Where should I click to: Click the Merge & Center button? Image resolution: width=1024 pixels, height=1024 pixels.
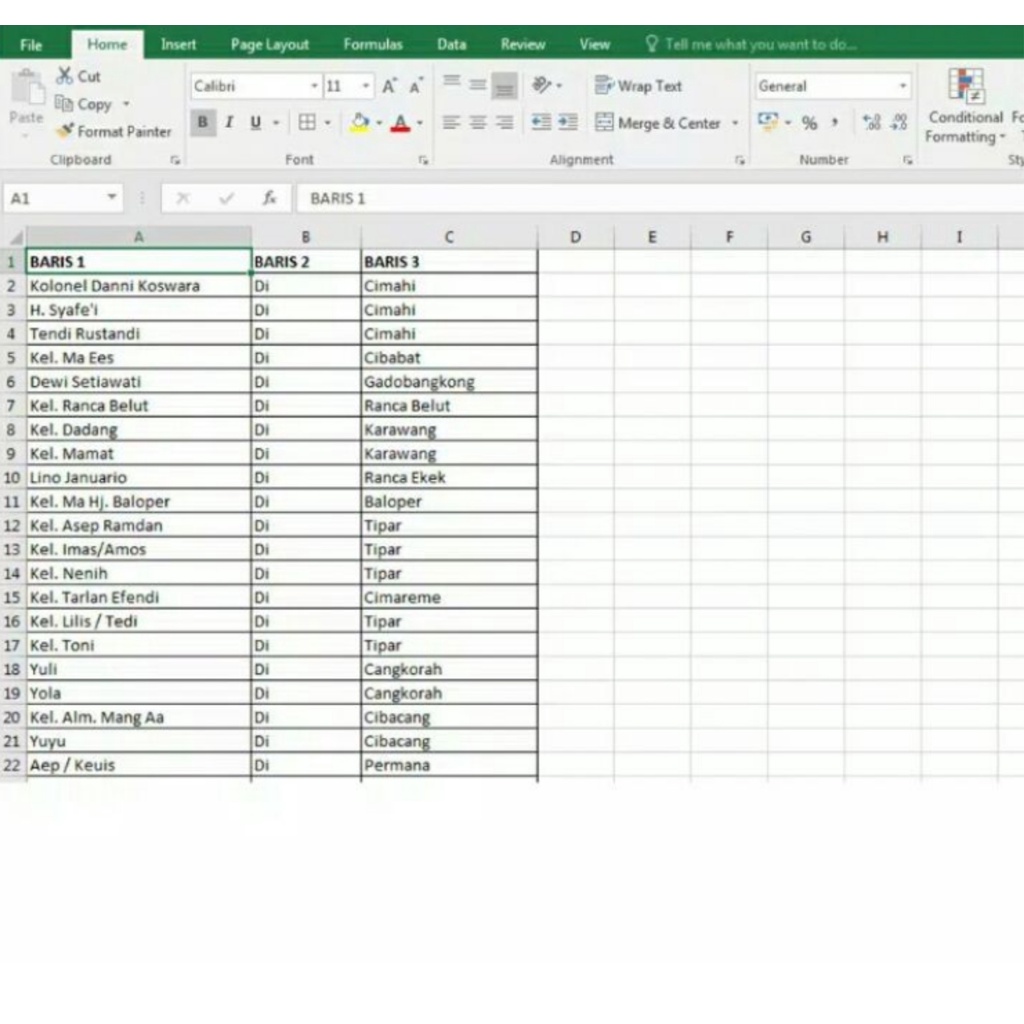(x=658, y=123)
